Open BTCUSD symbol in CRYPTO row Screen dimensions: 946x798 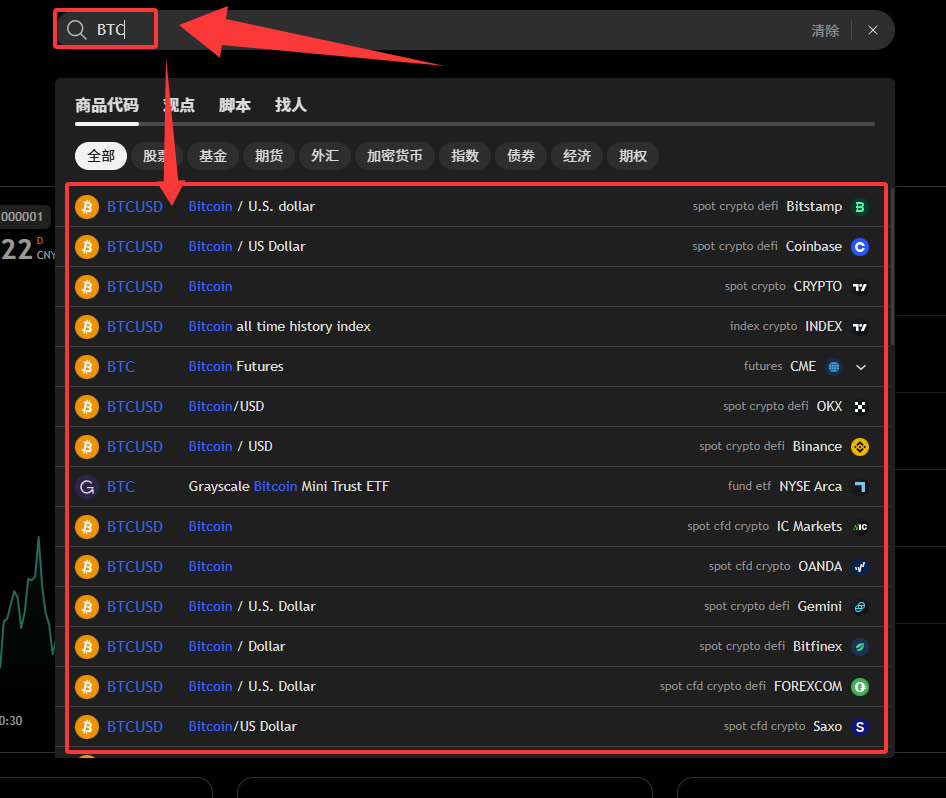click(135, 287)
